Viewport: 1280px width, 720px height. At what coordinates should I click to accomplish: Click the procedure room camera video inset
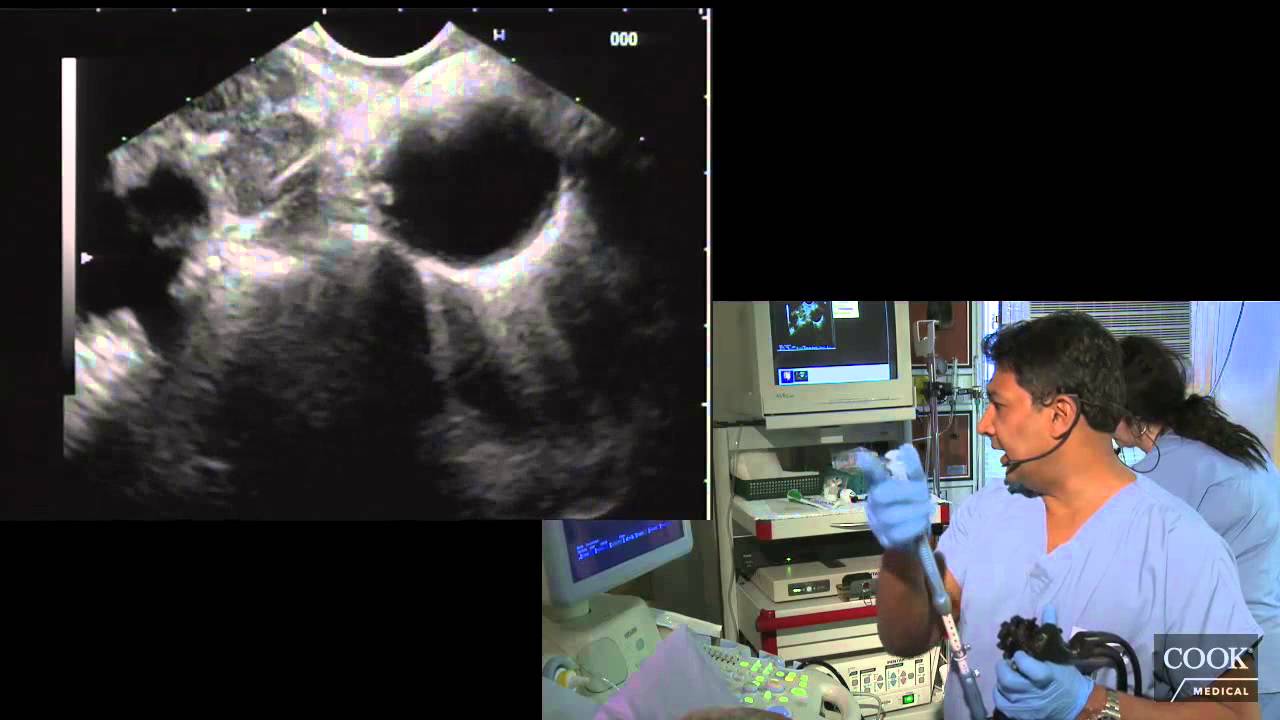(x=911, y=511)
